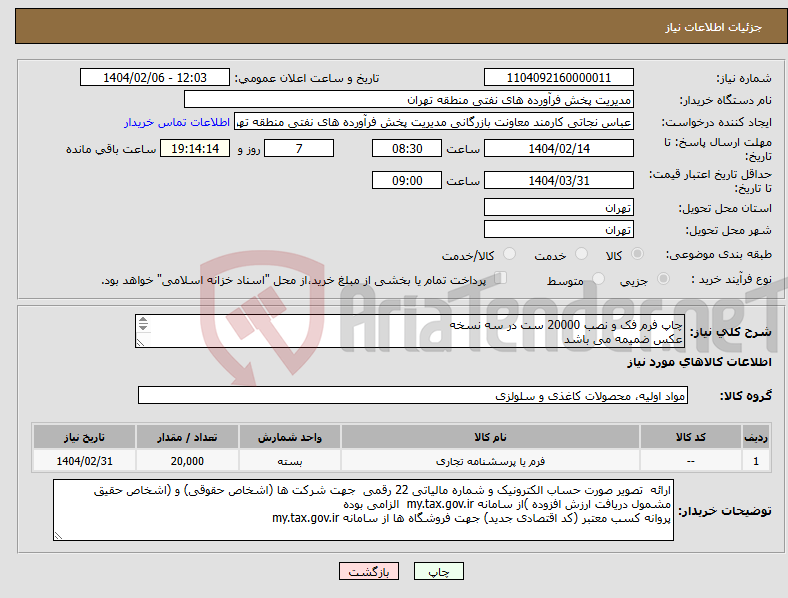Image resolution: width=788 pixels, height=598 pixels.
Task: Click the تعداد / مقدار column header
Action: [187, 437]
